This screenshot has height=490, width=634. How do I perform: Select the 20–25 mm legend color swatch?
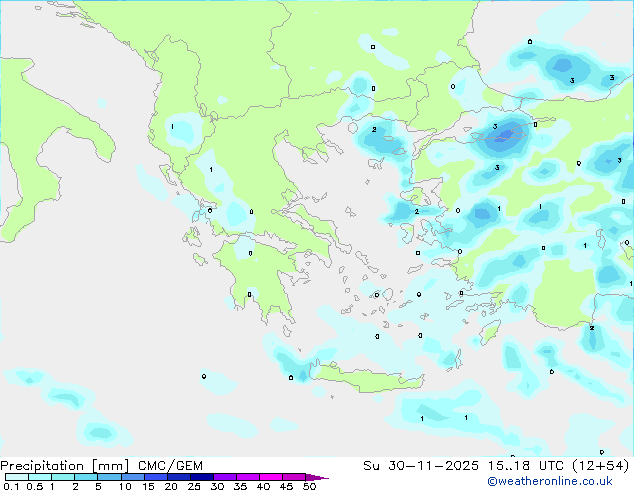tap(179, 477)
